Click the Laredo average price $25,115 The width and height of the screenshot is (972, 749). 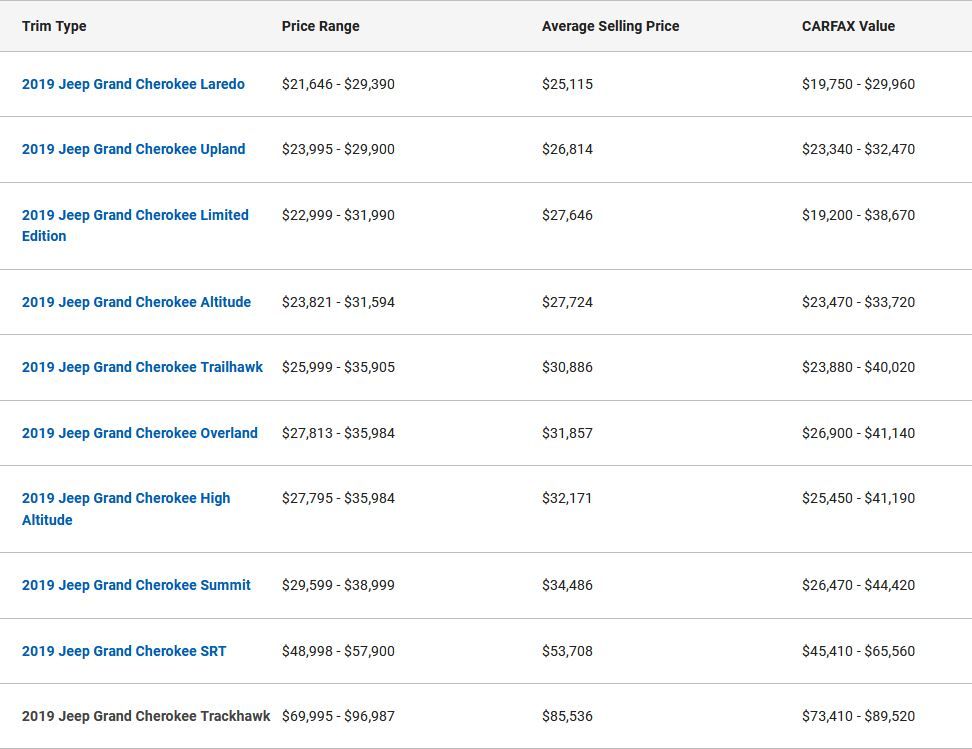pos(567,84)
